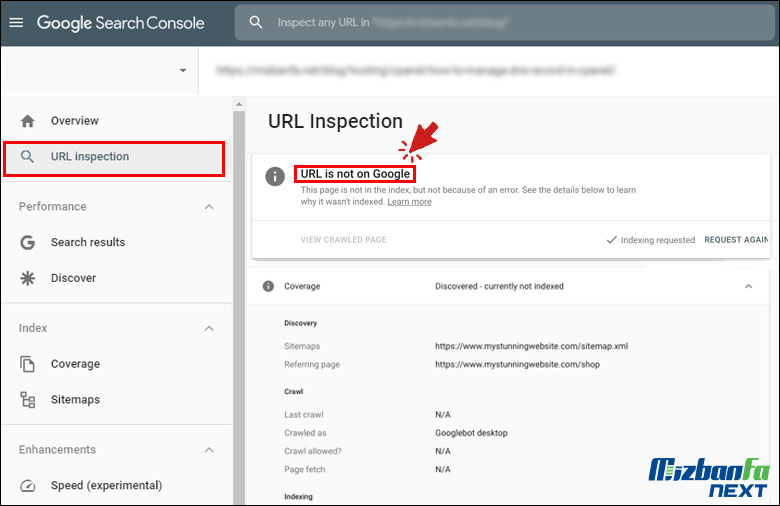Click the Google Search Console logo
The height and width of the screenshot is (506, 780).
(120, 23)
